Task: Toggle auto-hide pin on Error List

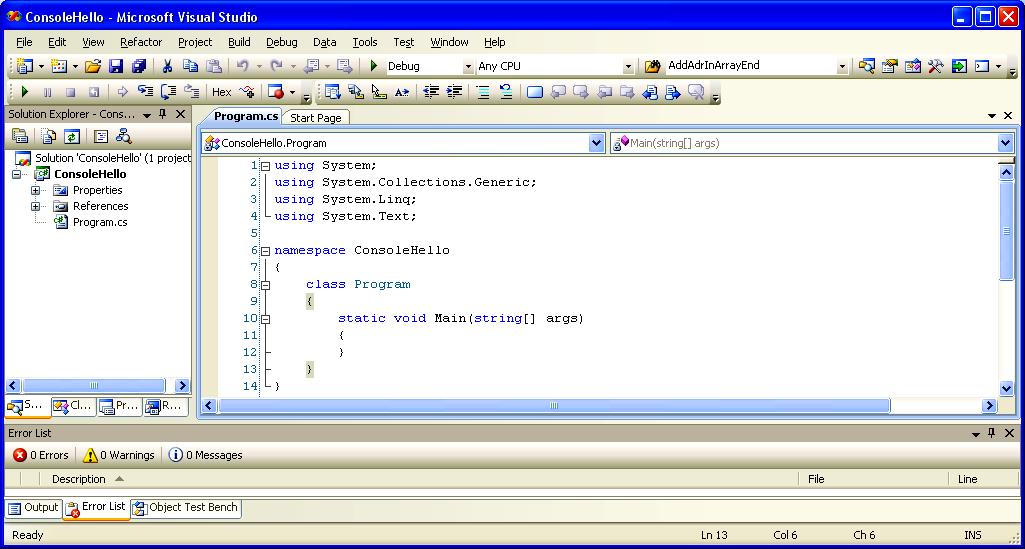Action: [x=992, y=433]
